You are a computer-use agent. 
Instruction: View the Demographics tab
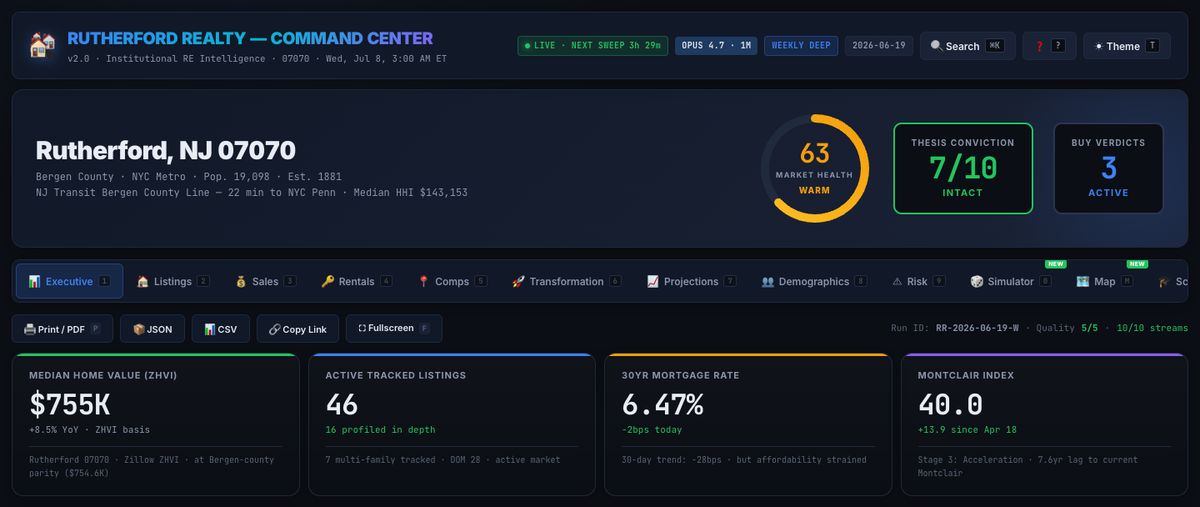[x=814, y=281]
